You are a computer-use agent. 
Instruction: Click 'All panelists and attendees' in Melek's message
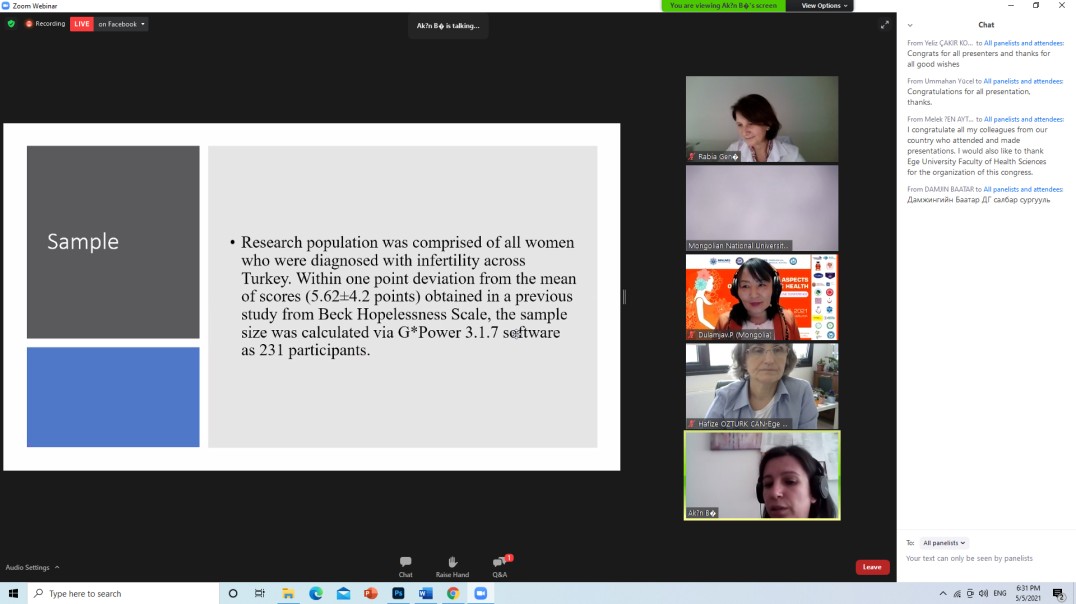(x=1023, y=119)
